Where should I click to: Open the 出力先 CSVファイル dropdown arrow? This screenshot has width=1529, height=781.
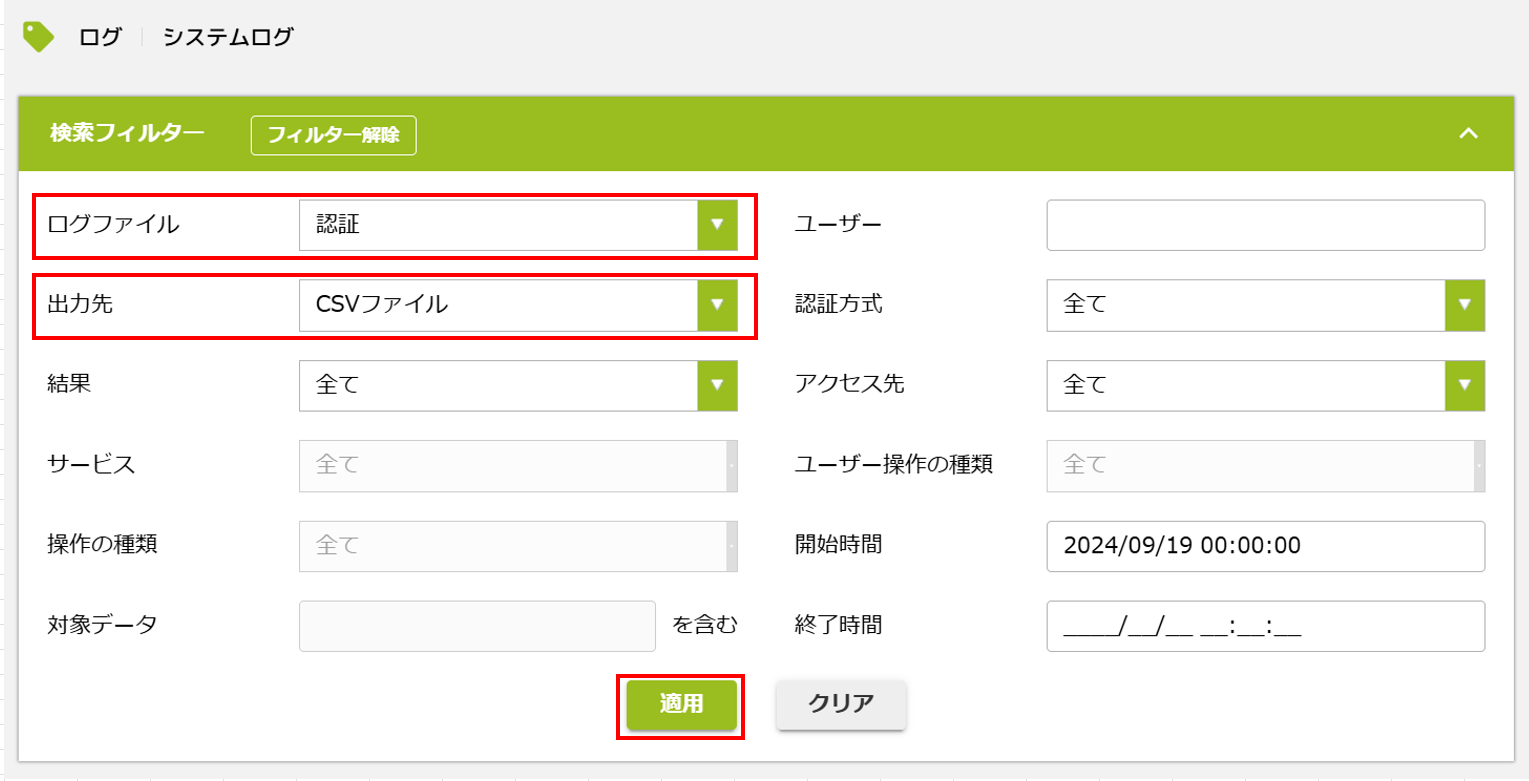click(717, 305)
